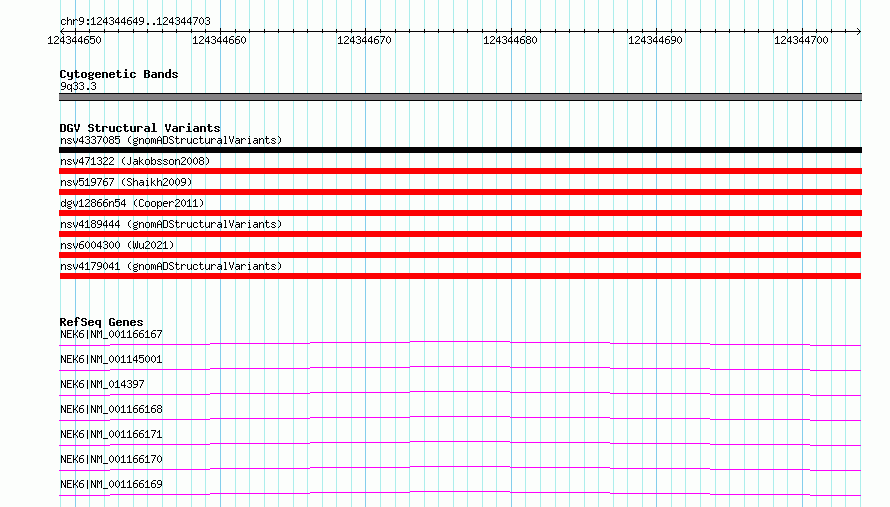Click ruler position 124344700
This screenshot has height=507, width=890.
tap(801, 40)
